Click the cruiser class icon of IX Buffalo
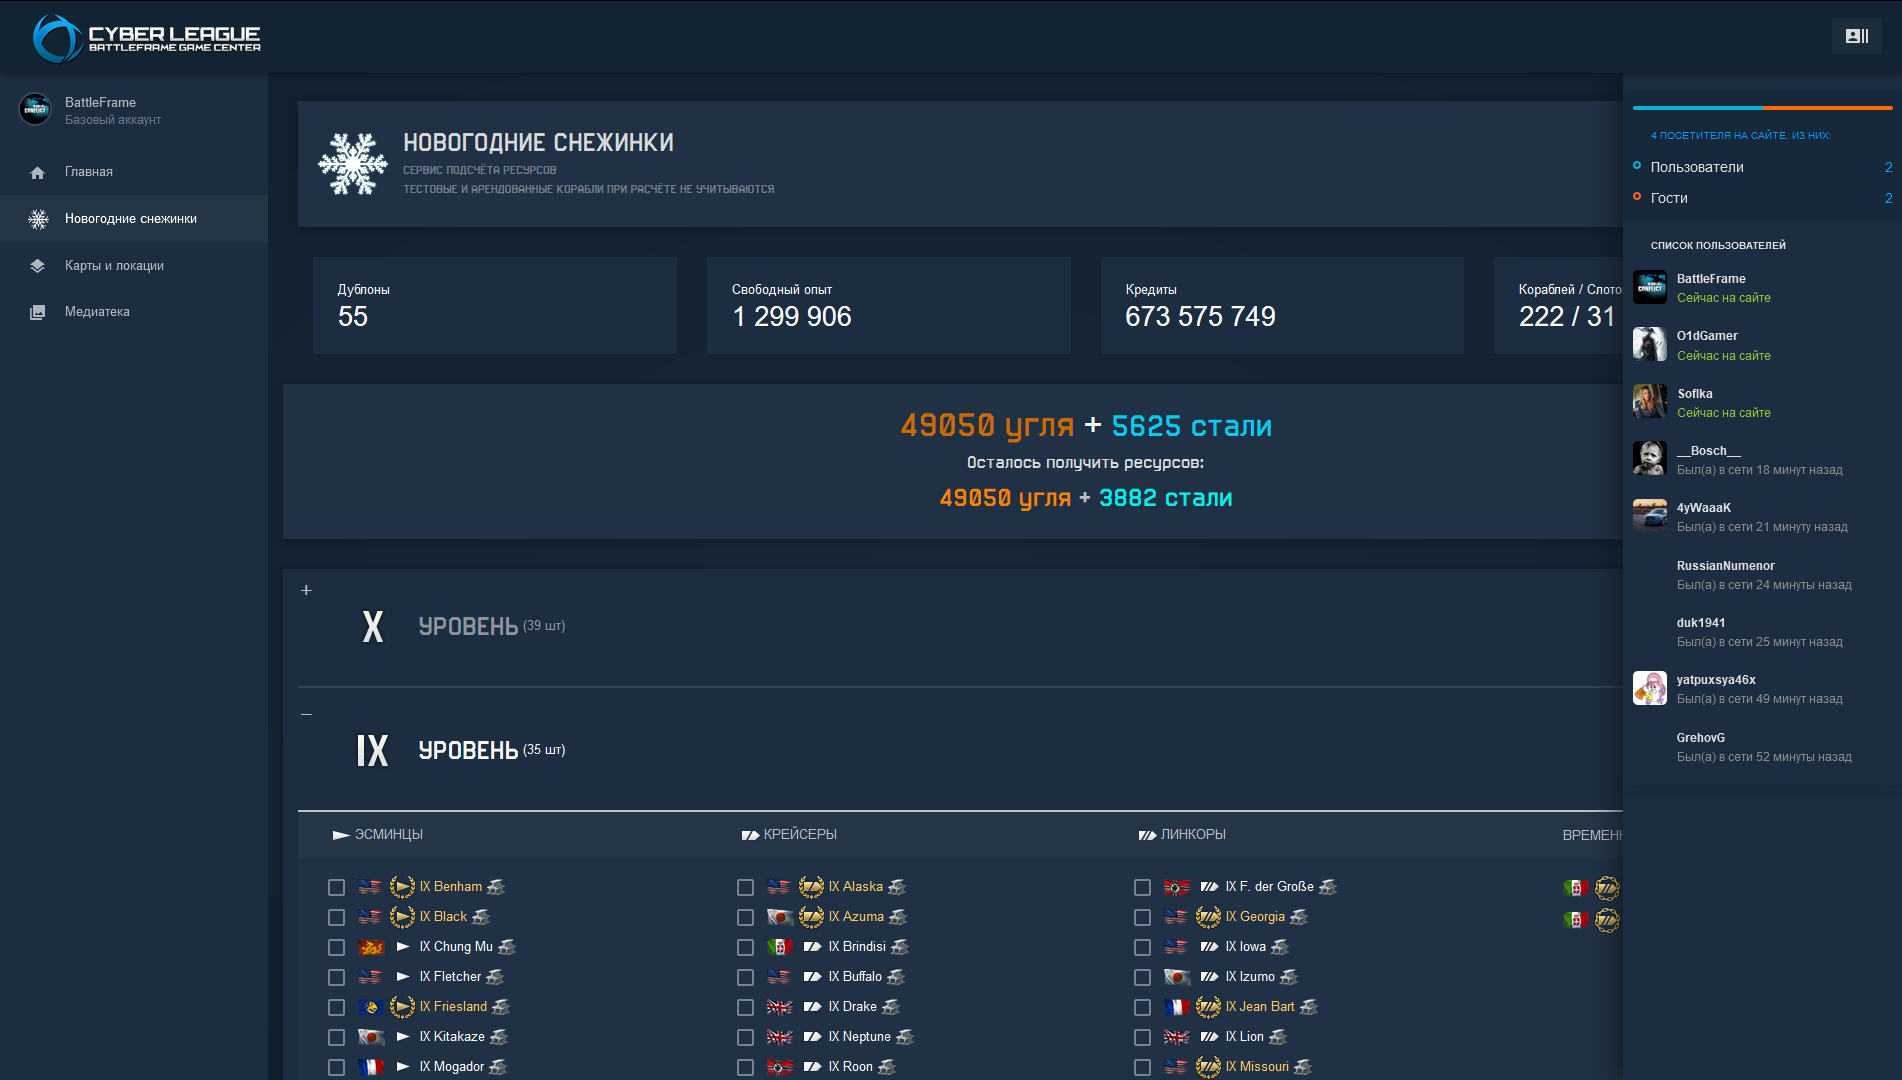 pyautogui.click(x=812, y=977)
